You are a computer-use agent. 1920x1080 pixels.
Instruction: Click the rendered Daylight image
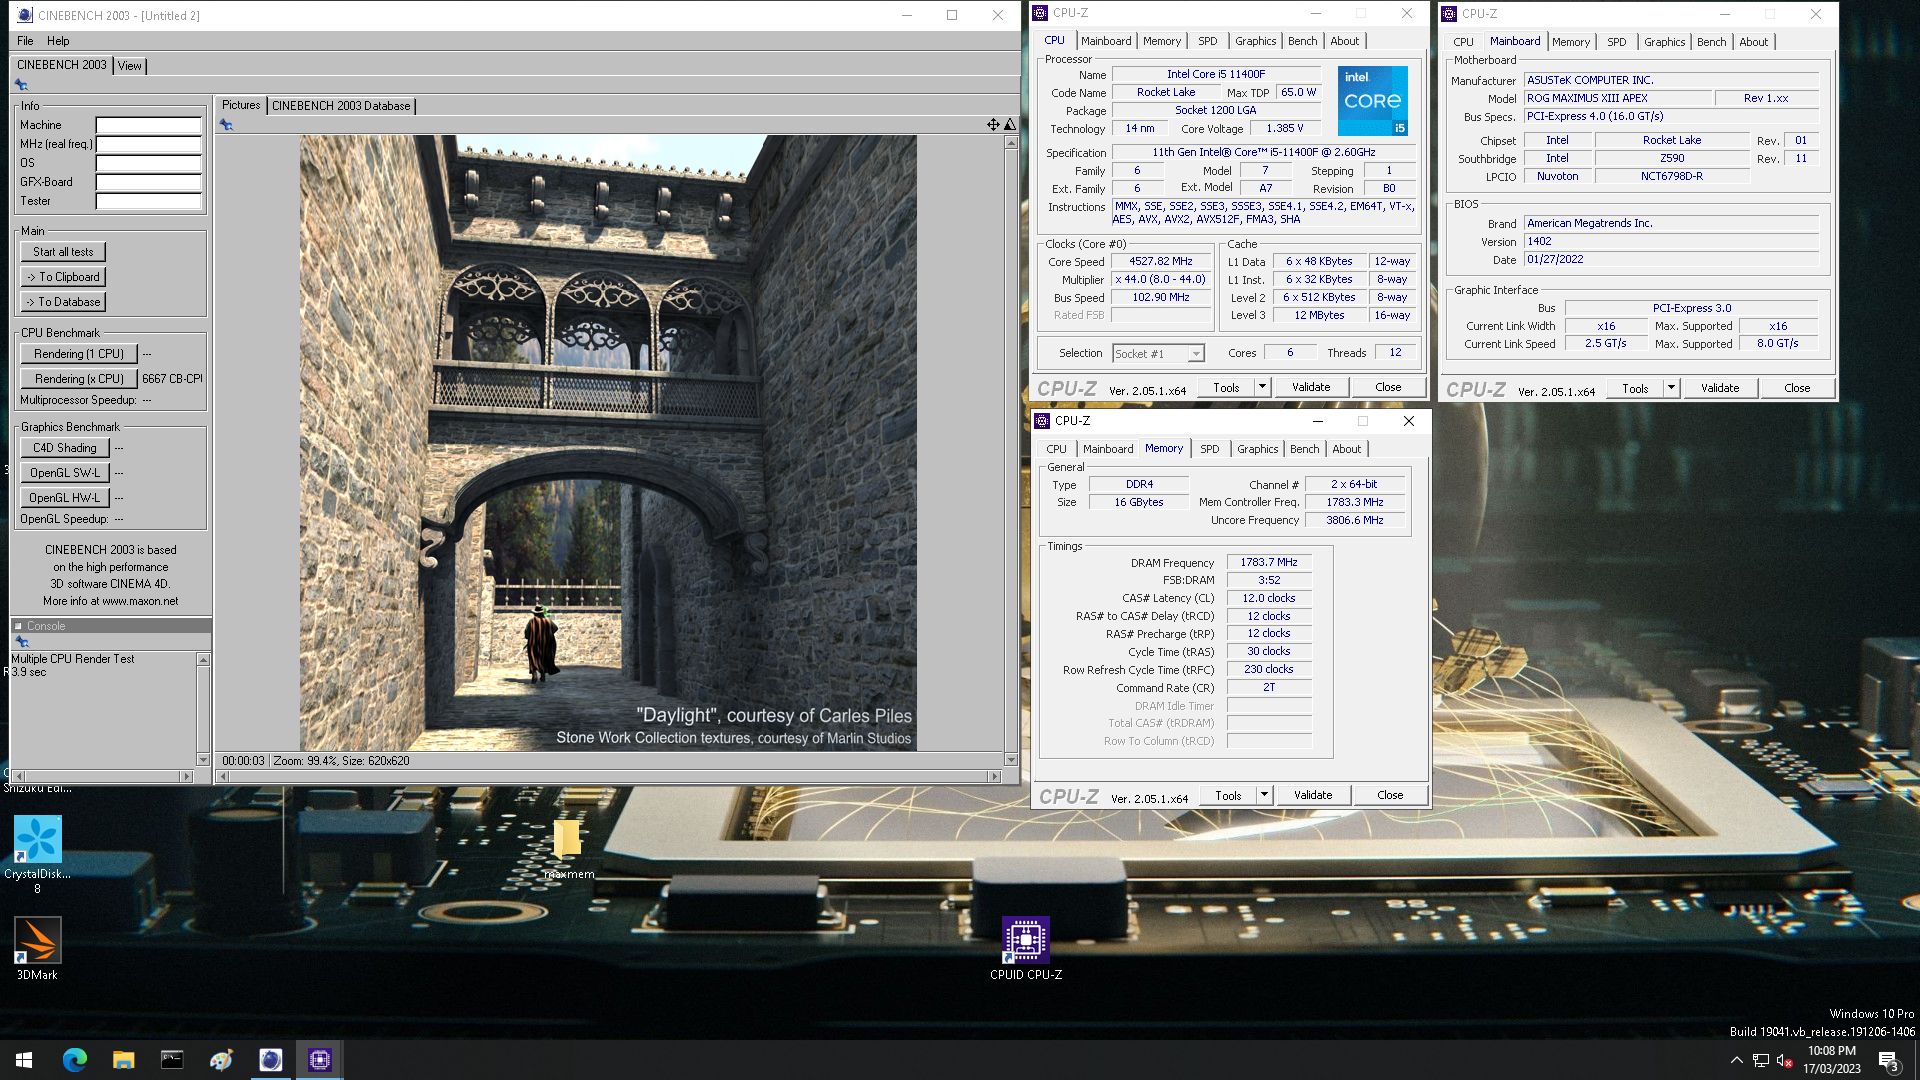608,443
